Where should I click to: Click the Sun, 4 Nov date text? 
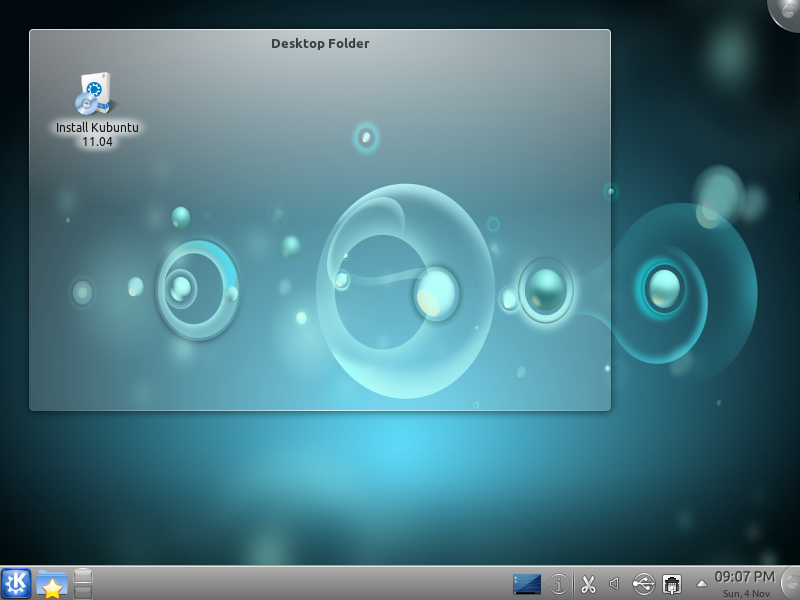[744, 593]
